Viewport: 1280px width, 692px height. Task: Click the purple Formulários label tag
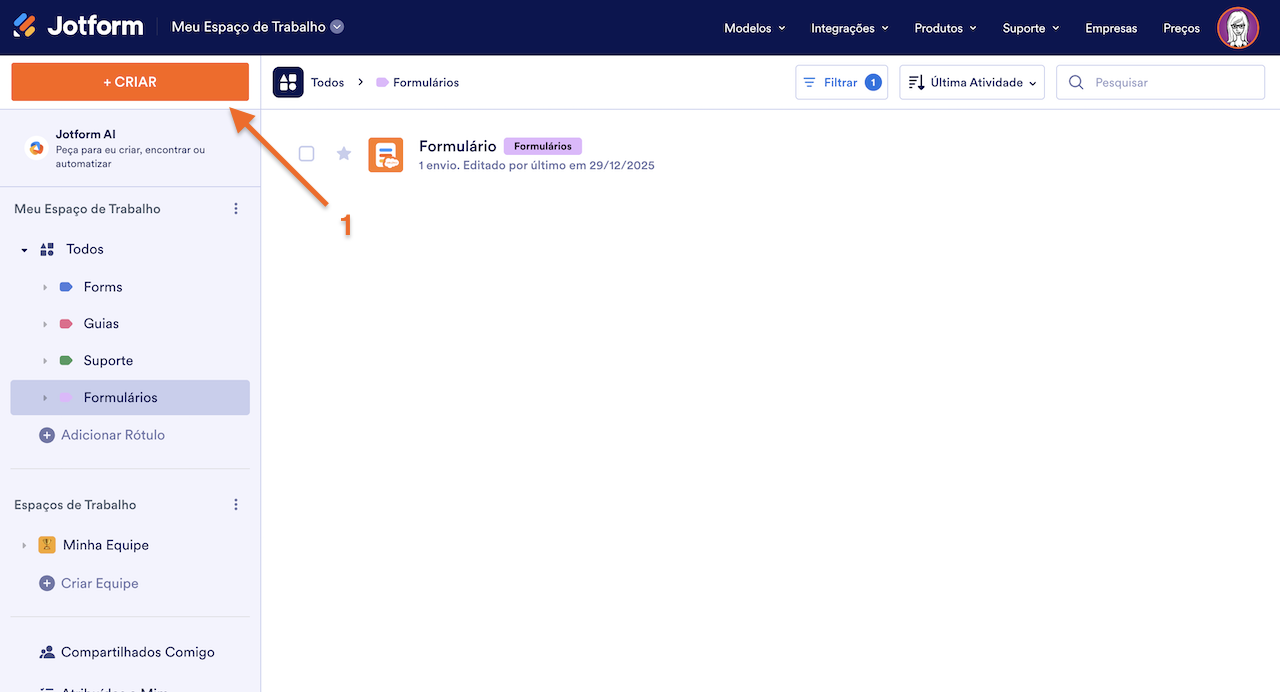pos(542,146)
